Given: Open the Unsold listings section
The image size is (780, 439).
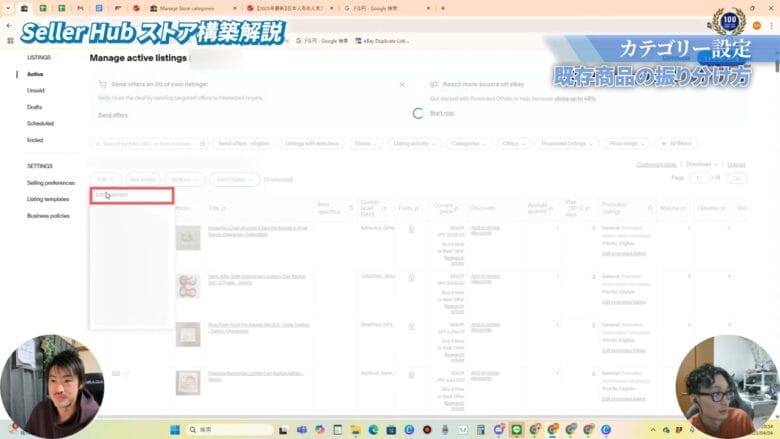Looking at the screenshot, I should pyautogui.click(x=36, y=90).
